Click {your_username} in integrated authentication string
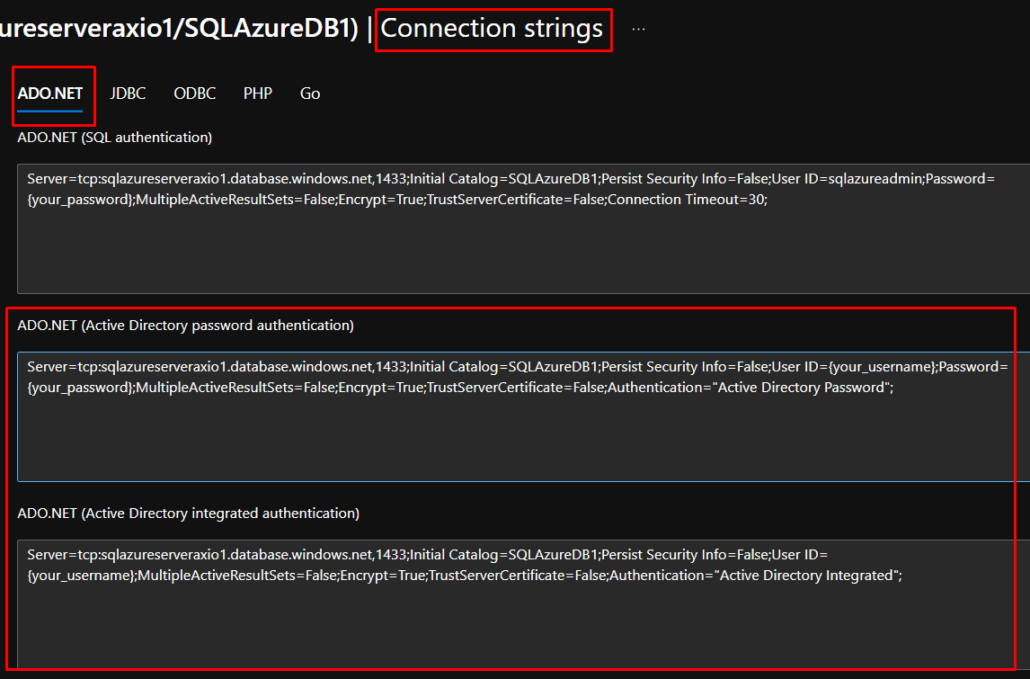 click(80, 575)
